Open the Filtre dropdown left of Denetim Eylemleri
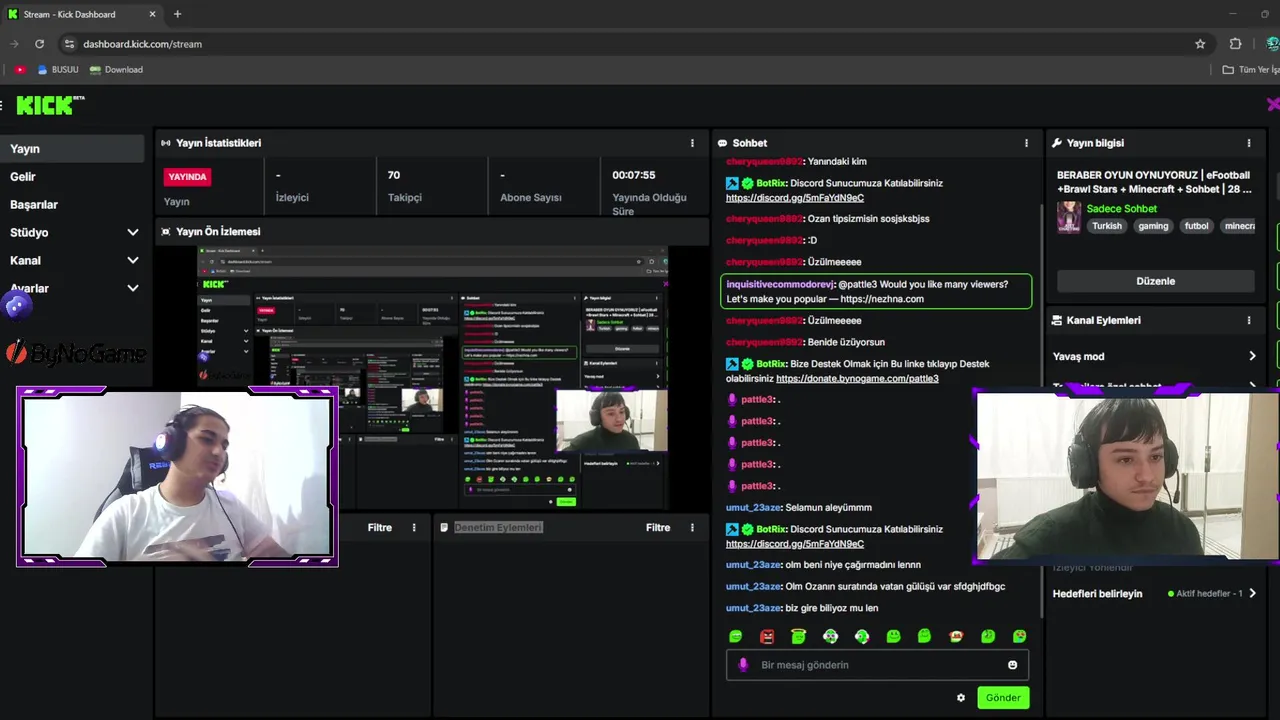Image resolution: width=1280 pixels, height=720 pixels. 380,527
